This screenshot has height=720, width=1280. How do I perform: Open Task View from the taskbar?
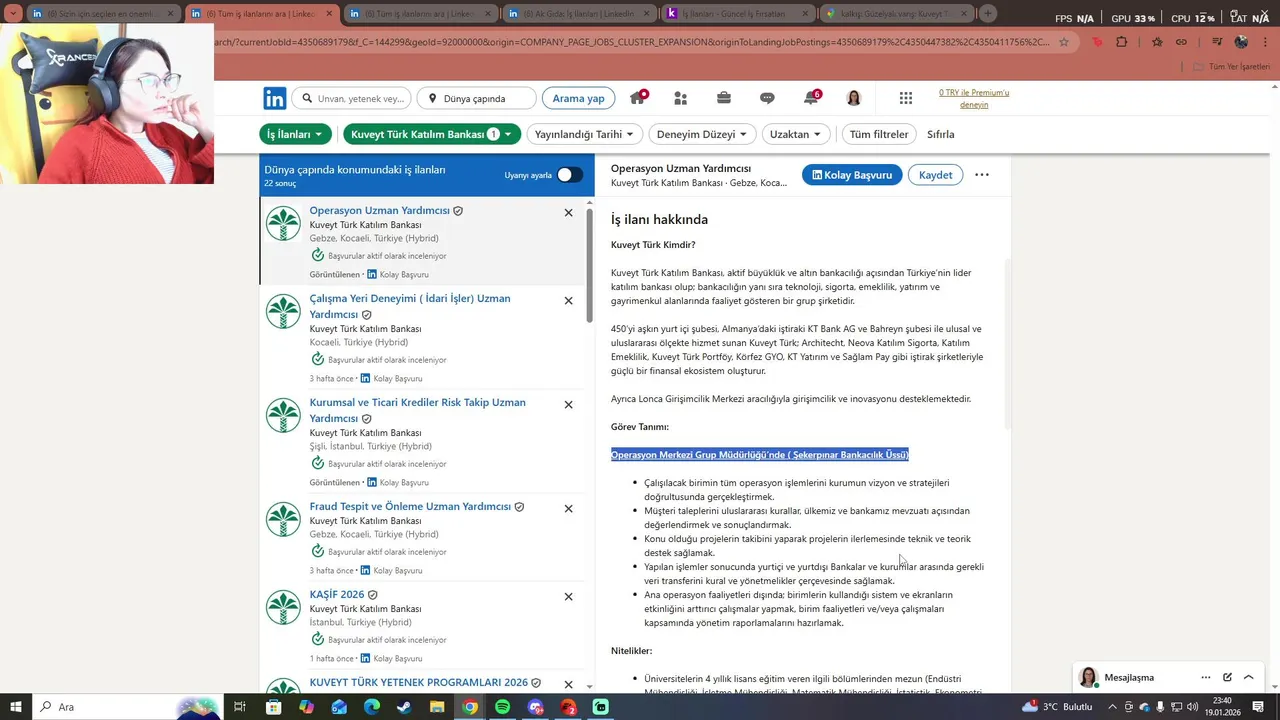[240, 707]
